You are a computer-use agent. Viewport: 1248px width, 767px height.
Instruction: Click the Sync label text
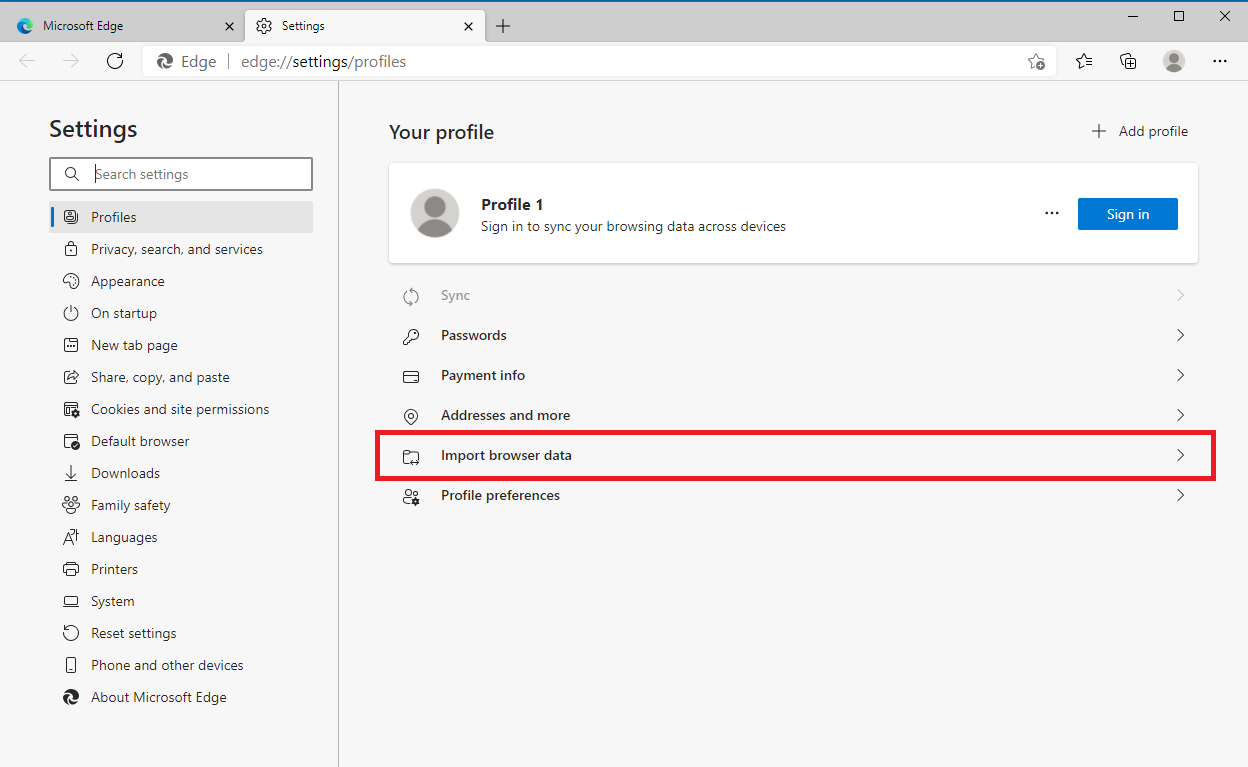[455, 295]
